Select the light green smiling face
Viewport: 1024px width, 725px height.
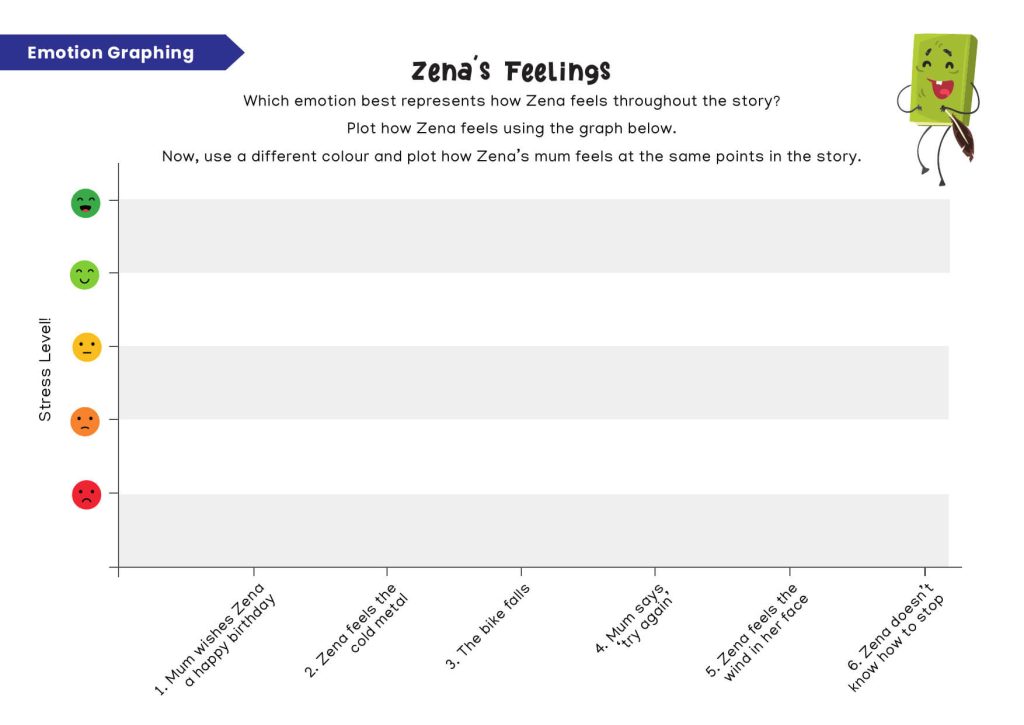pos(85,275)
